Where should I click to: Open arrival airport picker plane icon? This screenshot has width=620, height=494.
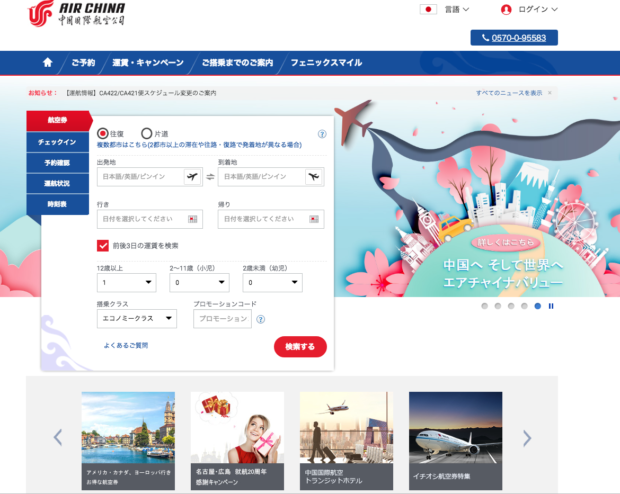(x=314, y=176)
